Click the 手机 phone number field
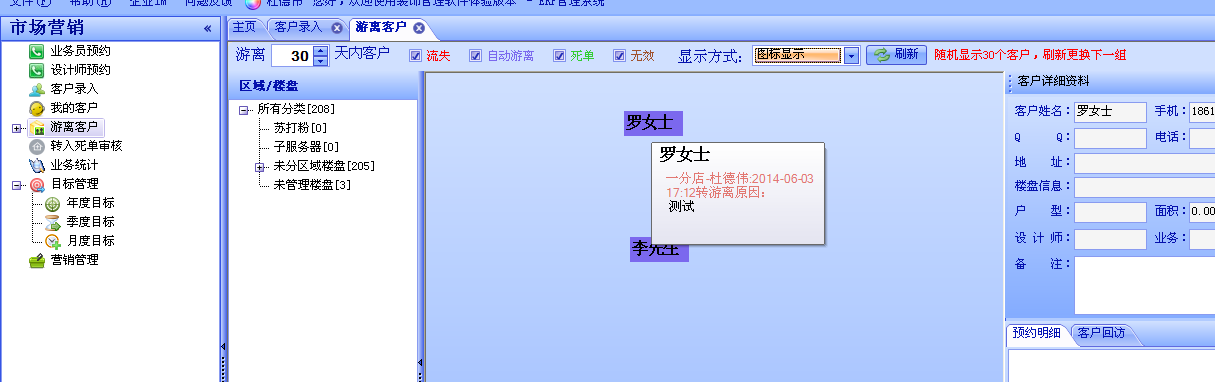This screenshot has width=1215, height=382. [1201, 111]
